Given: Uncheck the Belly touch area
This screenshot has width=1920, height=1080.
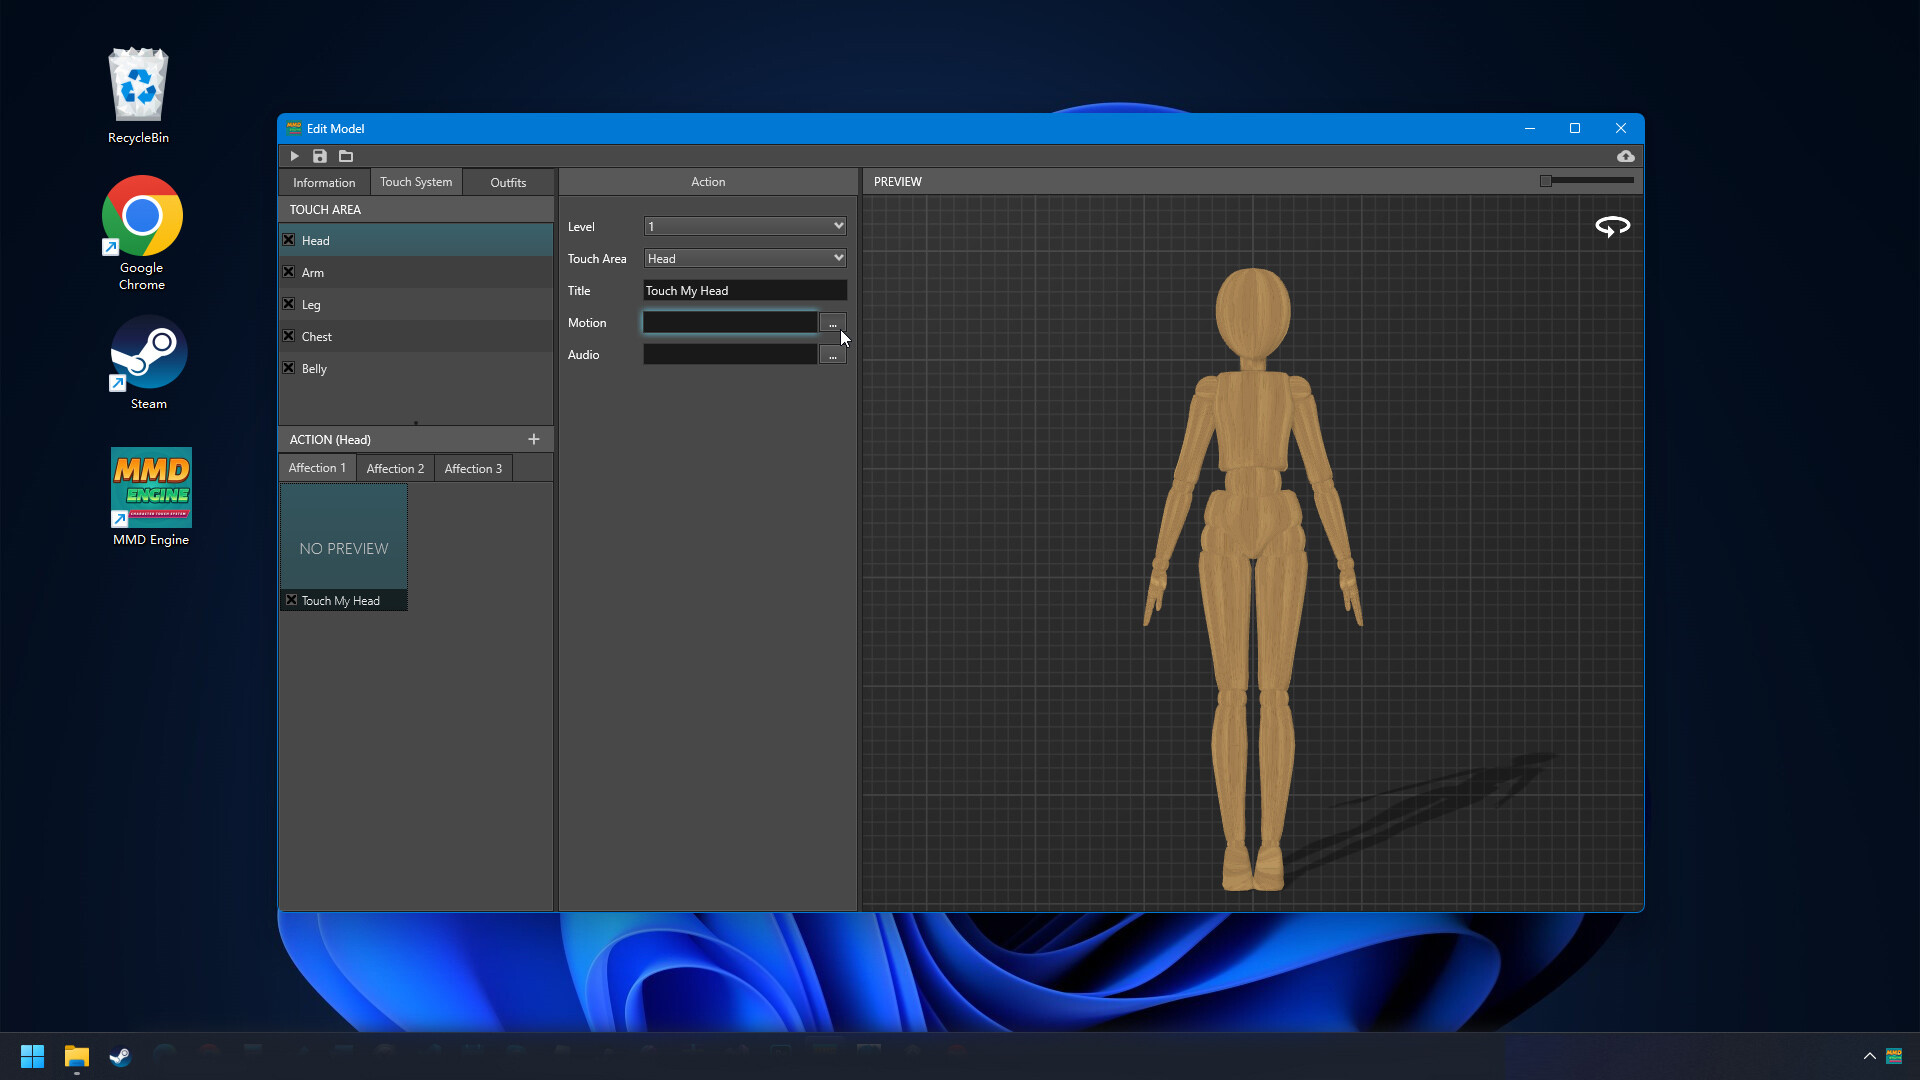Looking at the screenshot, I should tap(289, 368).
